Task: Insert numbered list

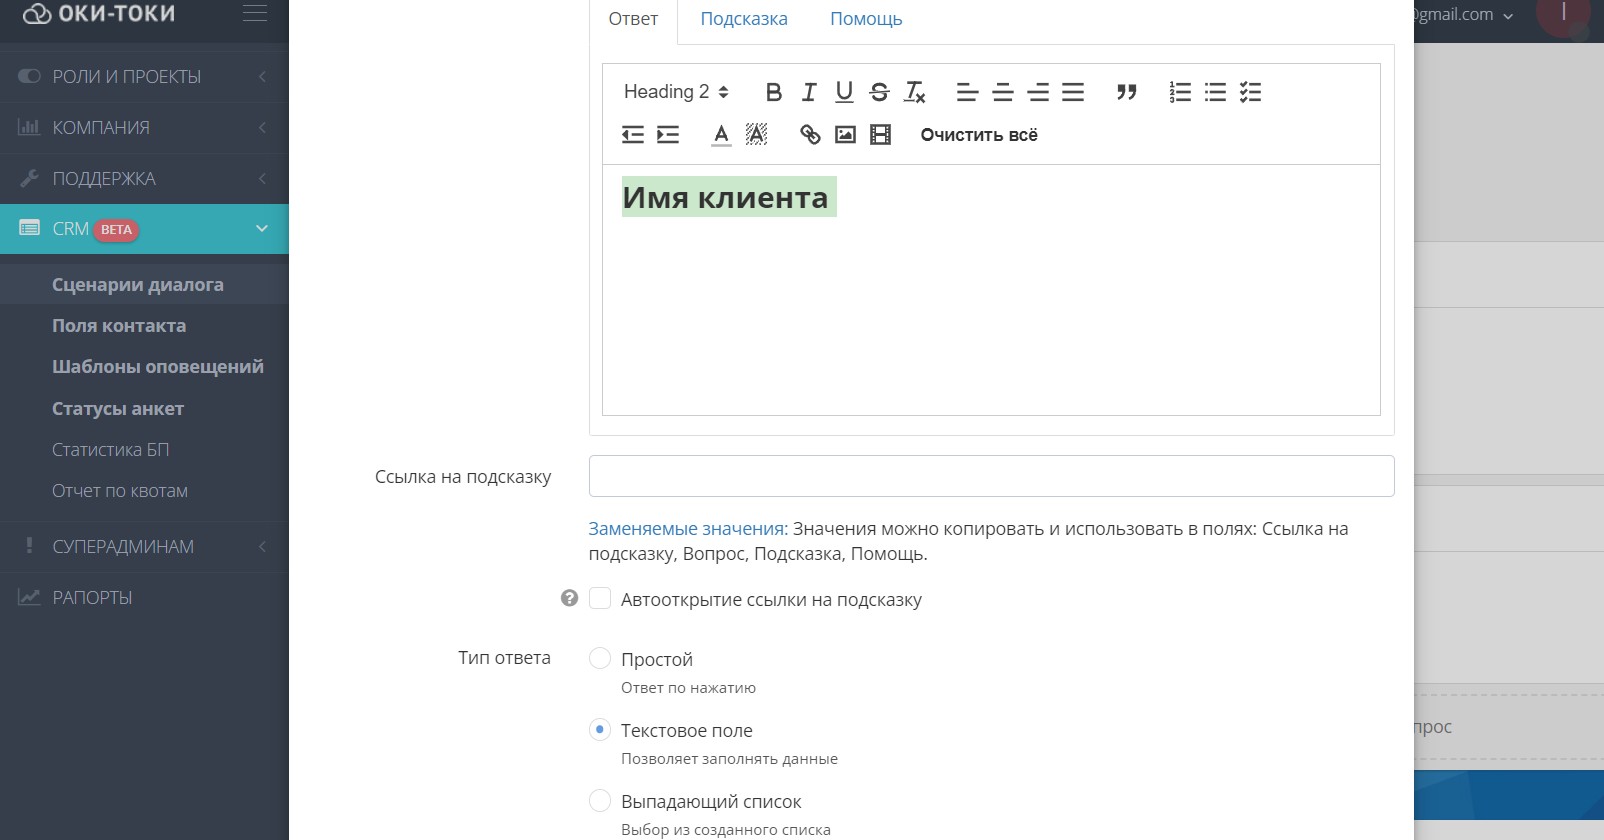Action: pyautogui.click(x=1180, y=92)
